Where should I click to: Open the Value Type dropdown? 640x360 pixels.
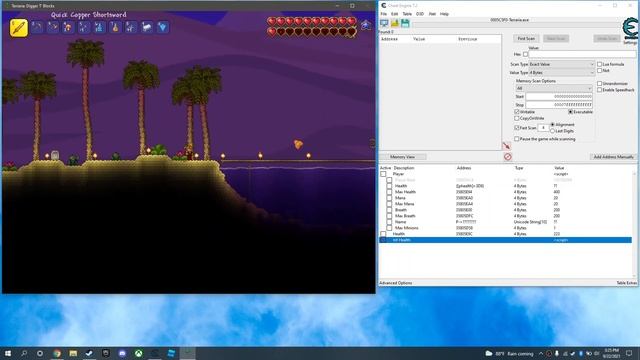pos(562,73)
